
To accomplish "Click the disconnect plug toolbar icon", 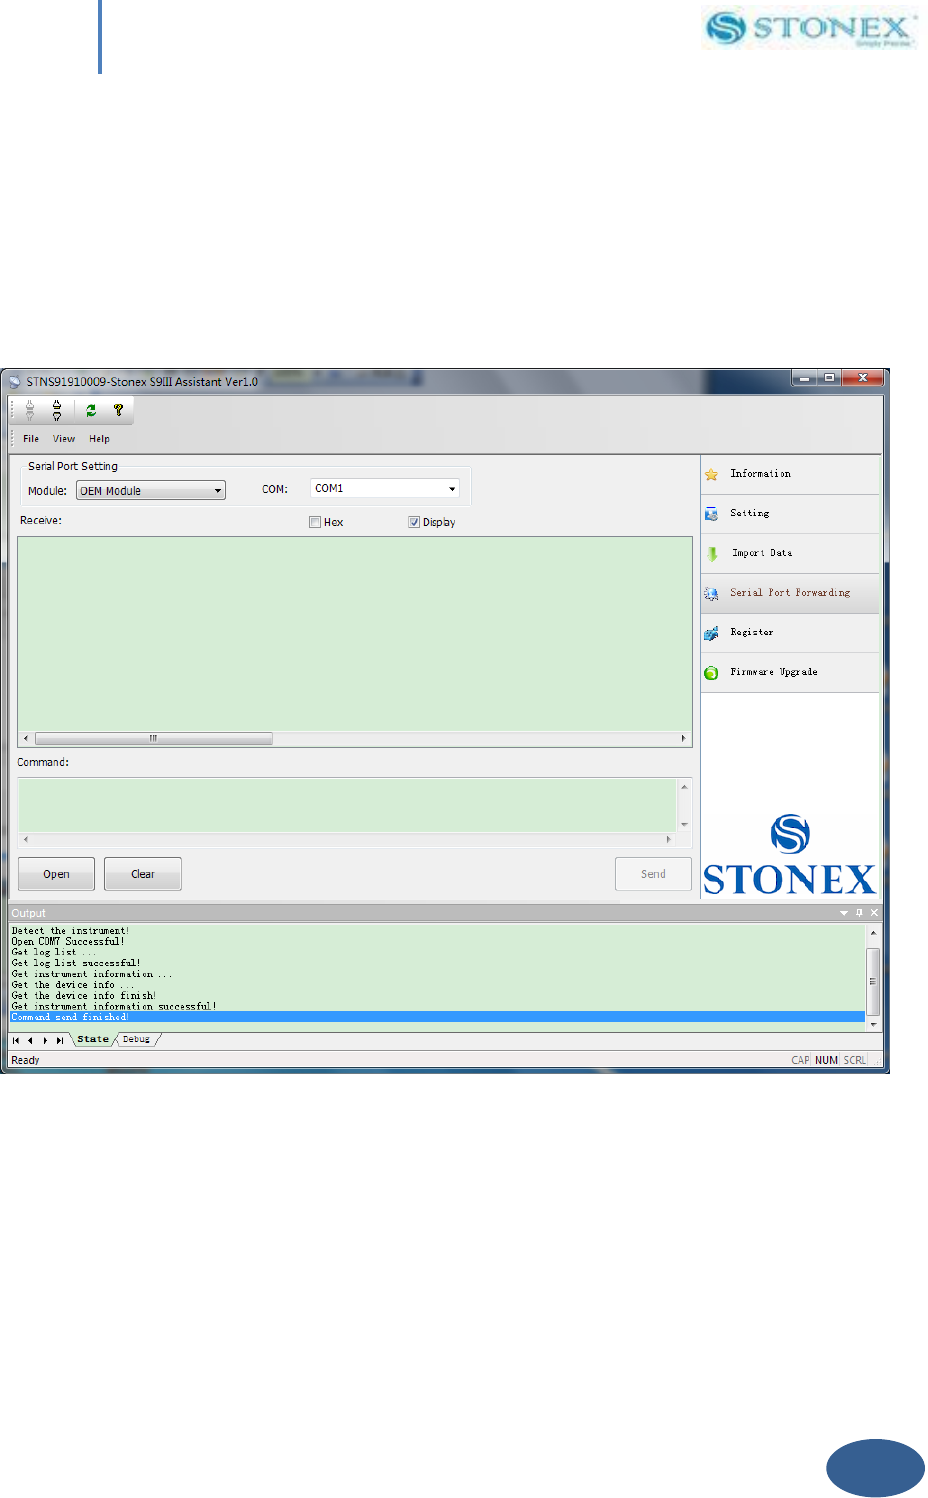I will coord(57,409).
